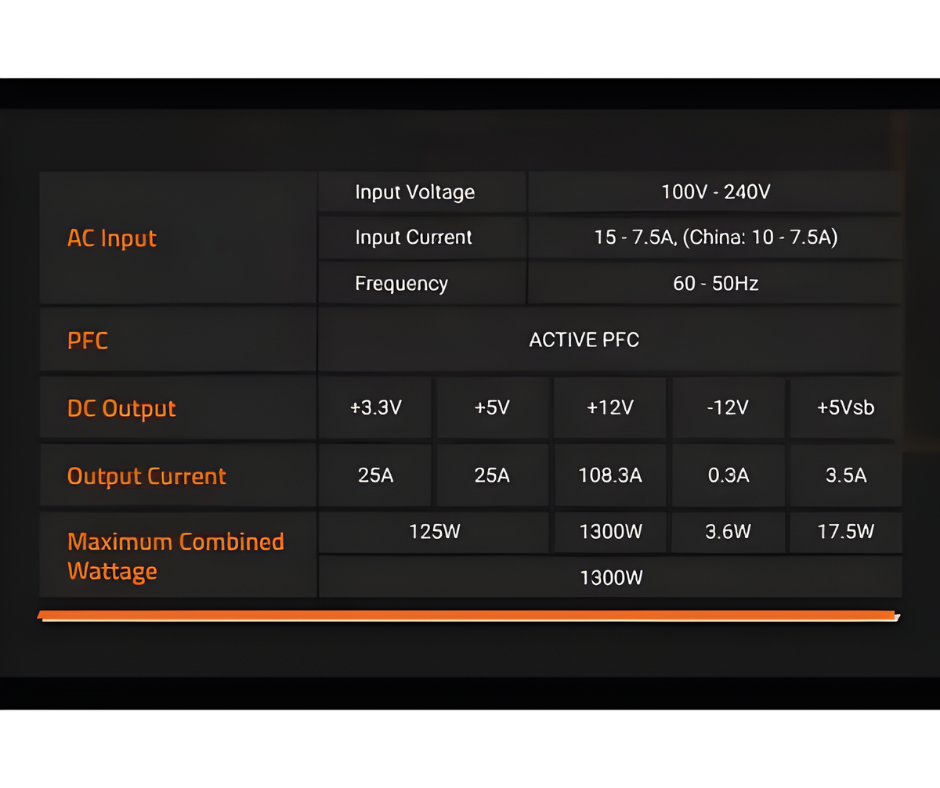Screen dimensions: 940x788
Task: Select the 125W combined wattage cell
Action: 434,532
